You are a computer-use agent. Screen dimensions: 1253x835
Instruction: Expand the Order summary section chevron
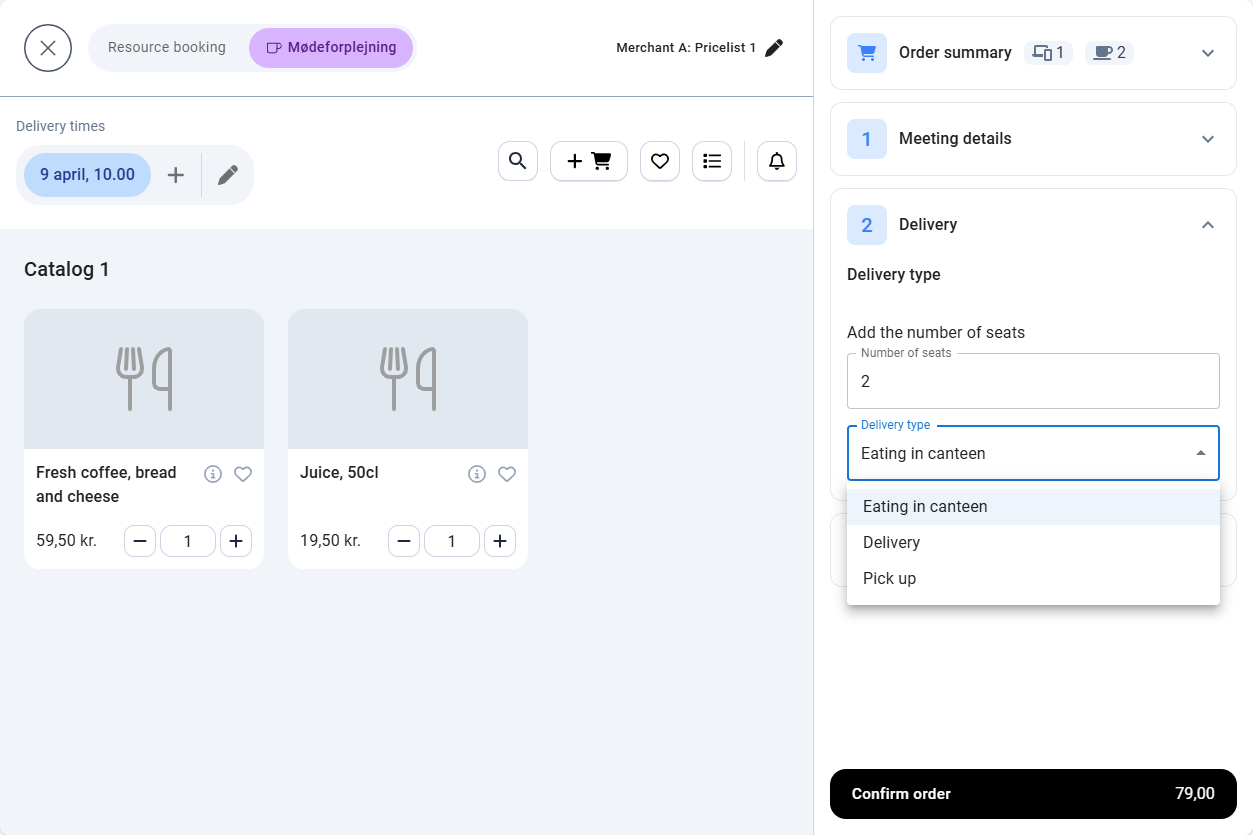(1208, 53)
